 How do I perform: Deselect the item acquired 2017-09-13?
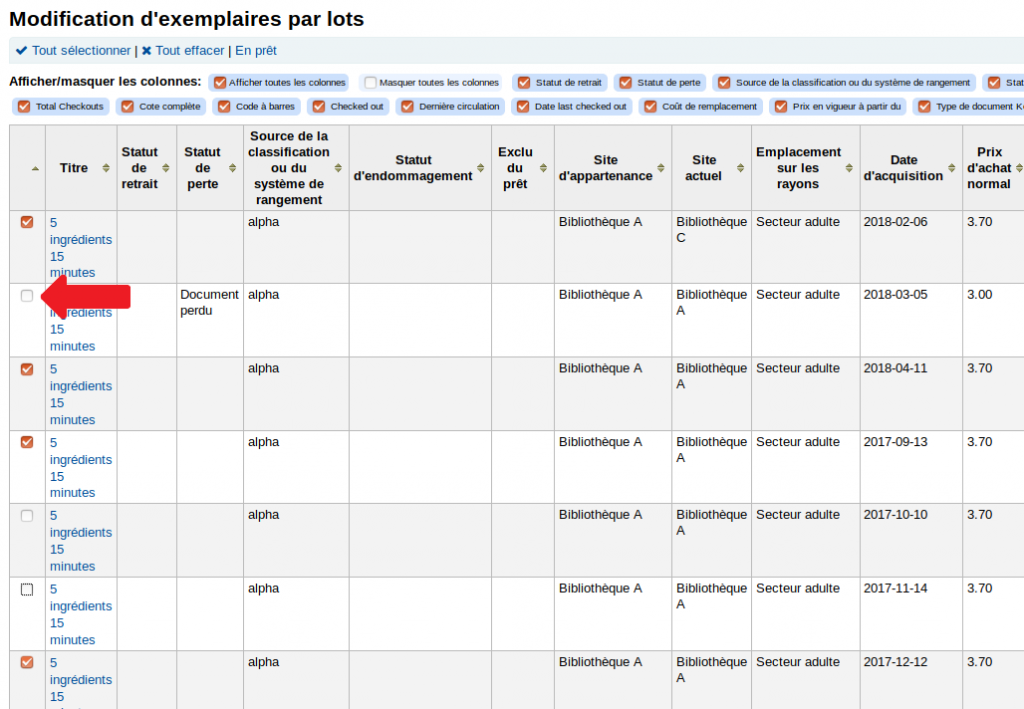tap(27, 442)
